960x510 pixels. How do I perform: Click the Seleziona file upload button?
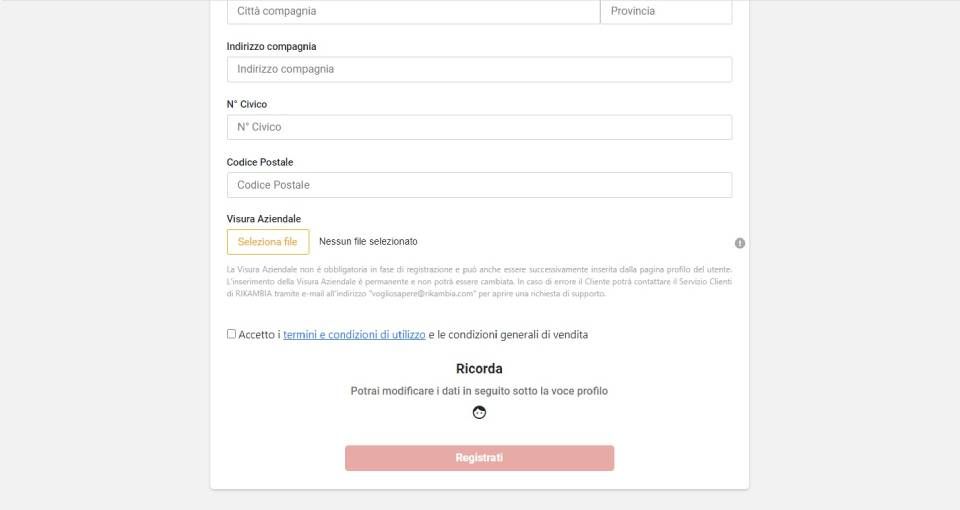pos(268,242)
